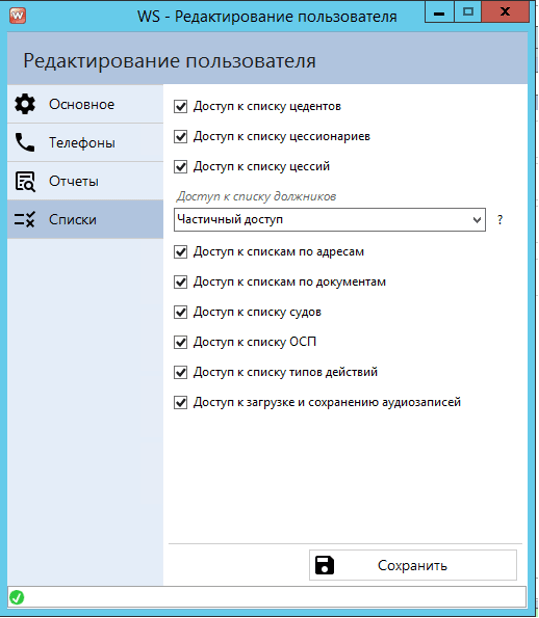Click the floppy disk save icon
This screenshot has width=539, height=618.
(324, 565)
